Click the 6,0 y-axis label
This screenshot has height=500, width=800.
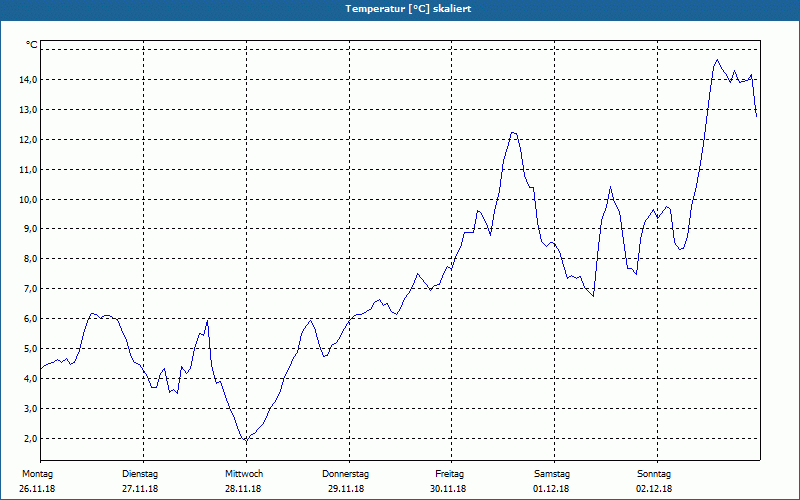(x=30, y=319)
